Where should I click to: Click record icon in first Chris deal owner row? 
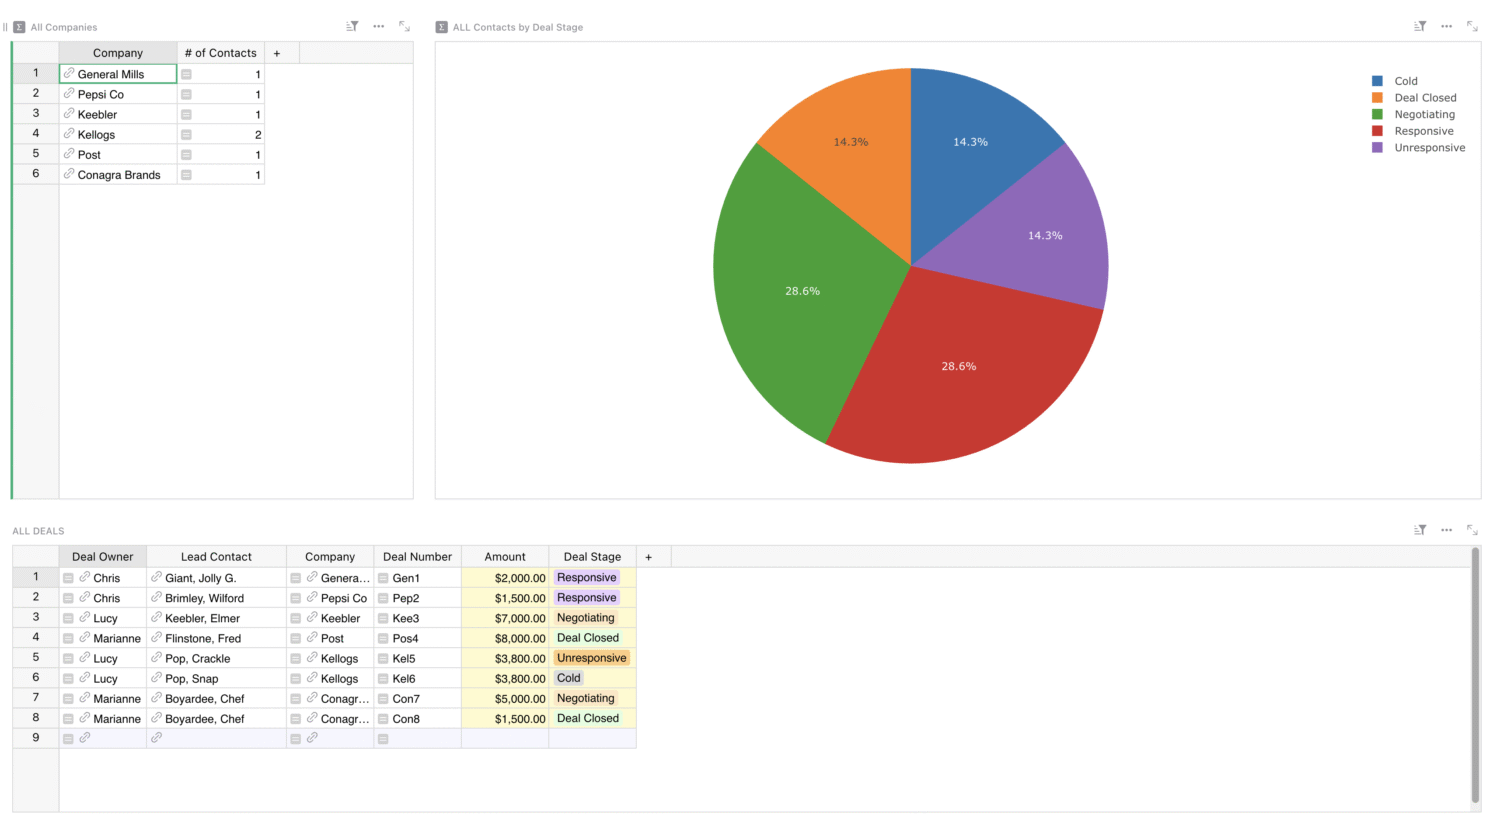tap(68, 578)
